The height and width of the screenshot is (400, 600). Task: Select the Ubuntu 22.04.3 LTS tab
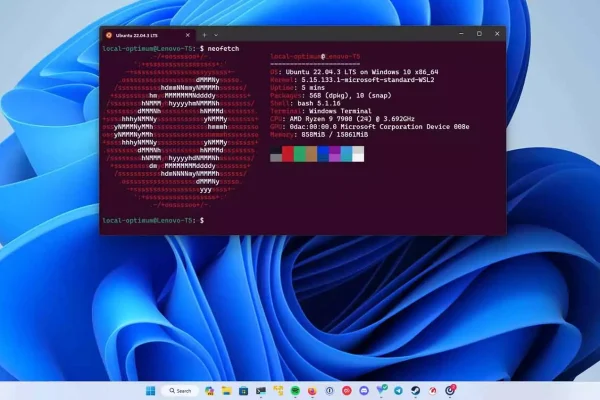click(148, 35)
